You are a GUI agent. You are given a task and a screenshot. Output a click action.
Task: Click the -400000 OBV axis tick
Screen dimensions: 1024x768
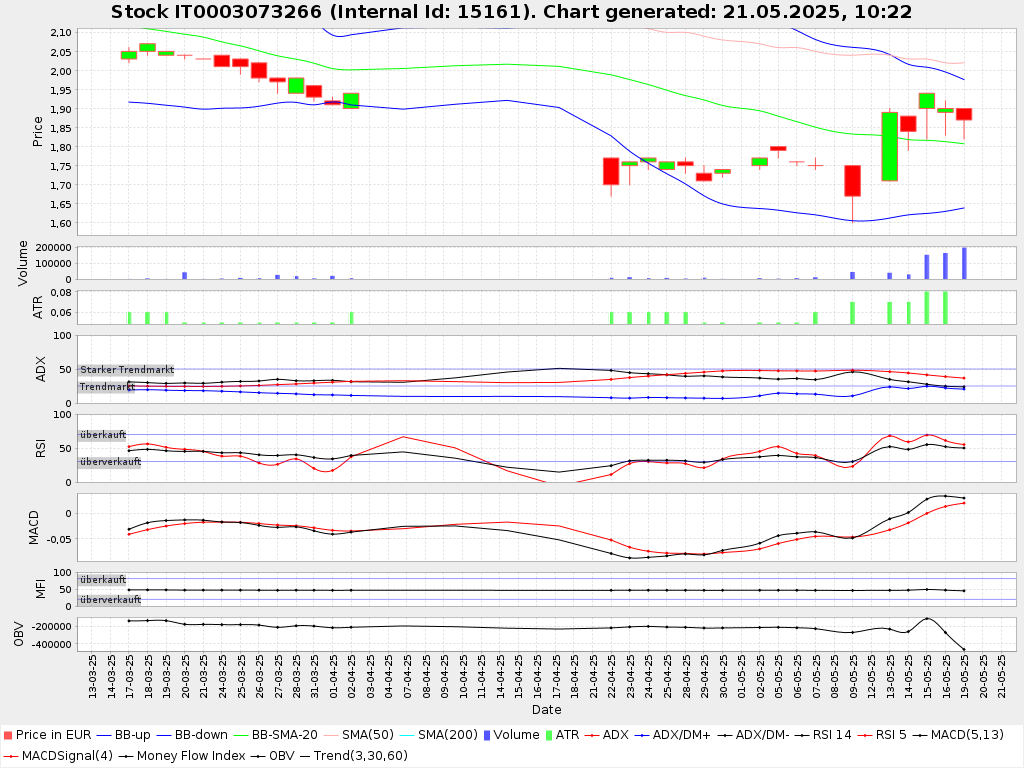click(50, 645)
